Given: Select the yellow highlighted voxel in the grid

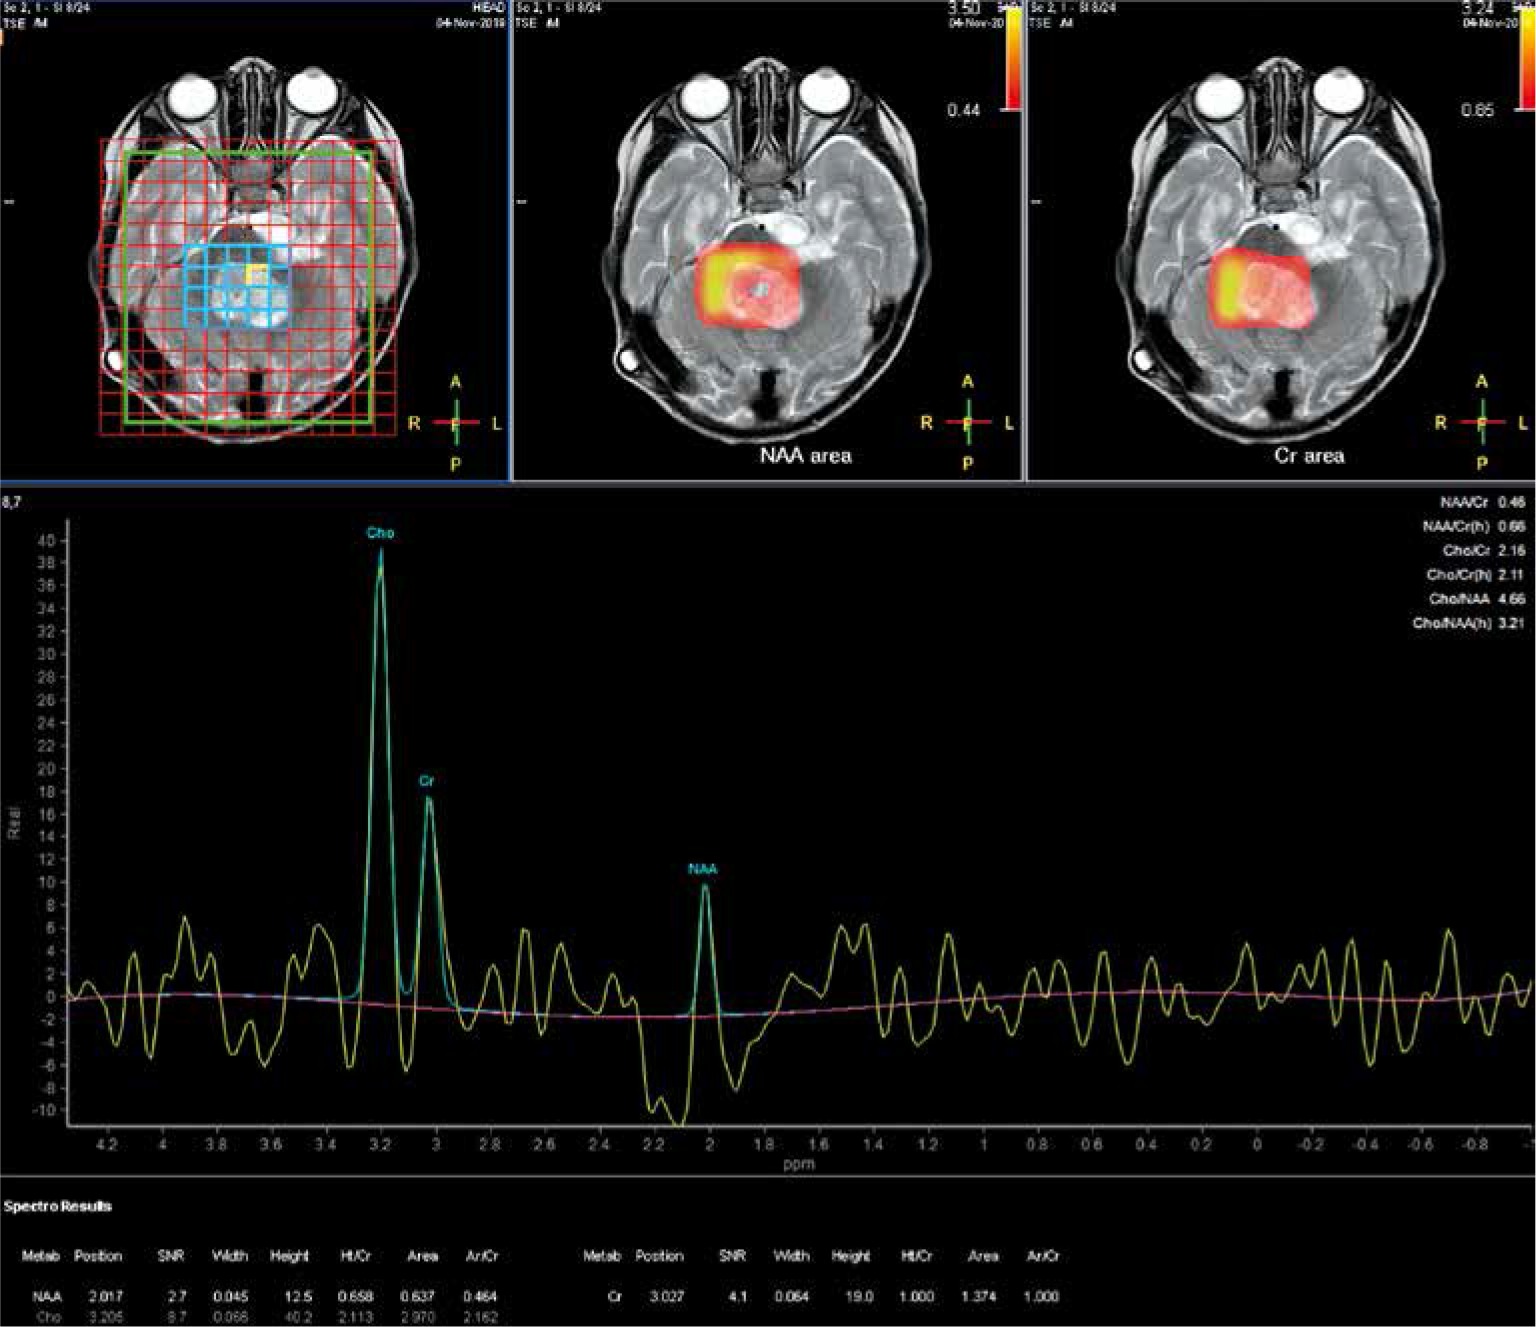Looking at the screenshot, I should pyautogui.click(x=256, y=273).
